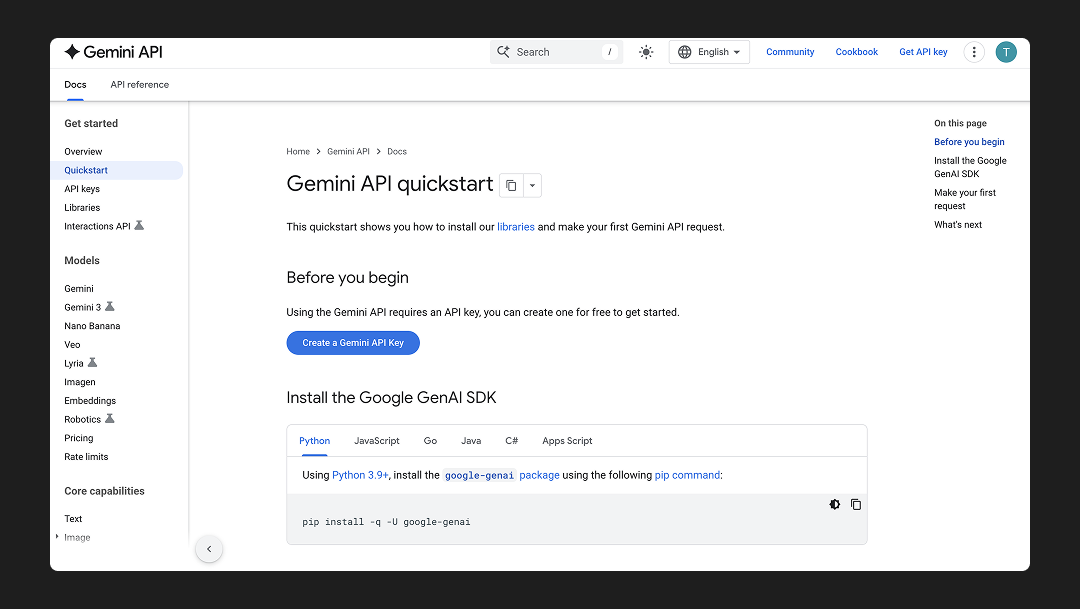Open Embeddings in the sidebar
Viewport: 1080px width, 609px height.
pyautogui.click(x=90, y=400)
